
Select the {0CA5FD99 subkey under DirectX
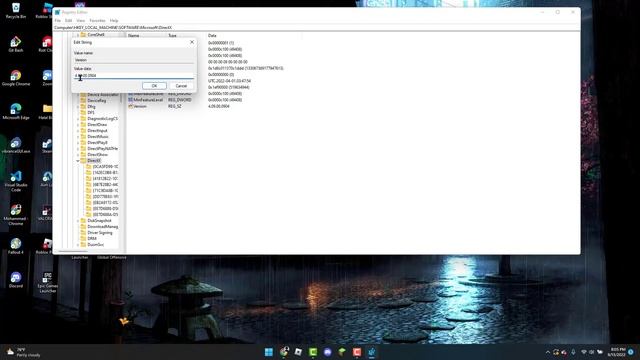[105, 167]
